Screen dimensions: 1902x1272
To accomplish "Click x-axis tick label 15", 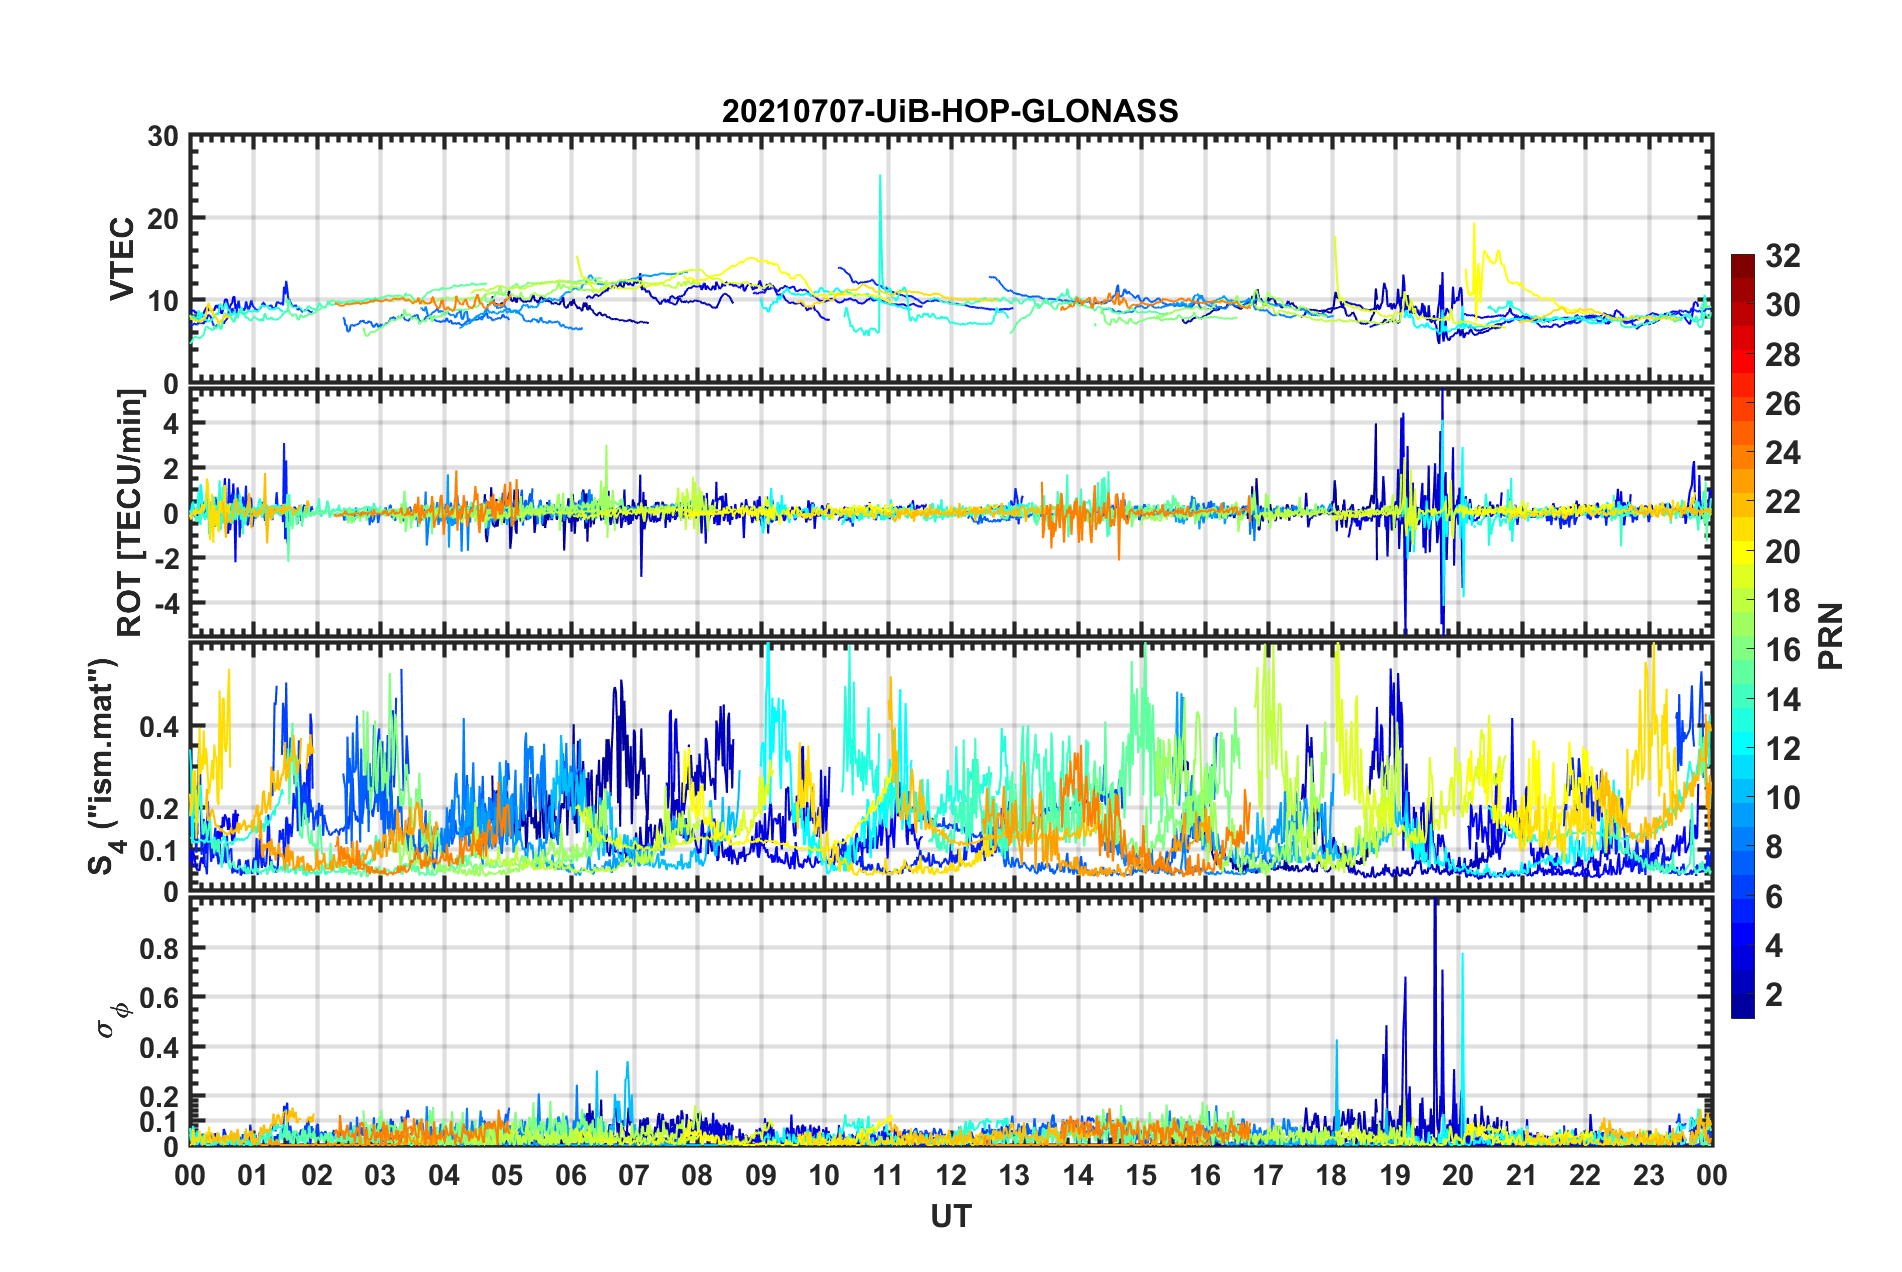I will [x=1141, y=1176].
